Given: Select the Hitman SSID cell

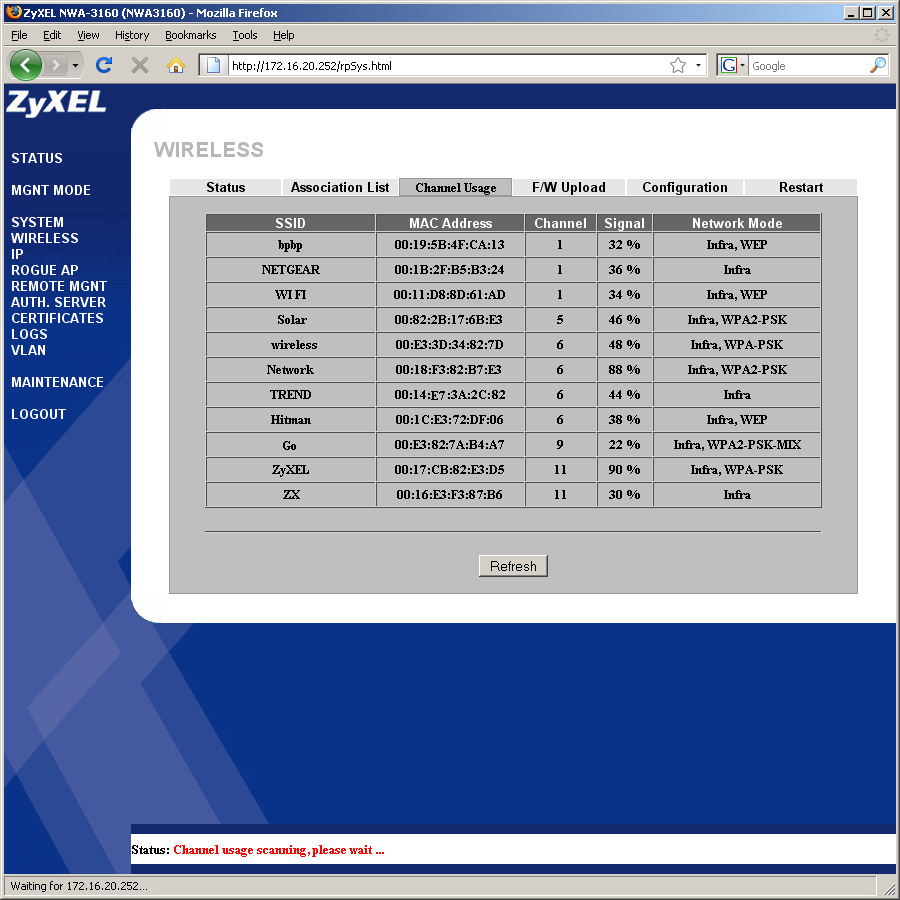Looking at the screenshot, I should coord(290,420).
